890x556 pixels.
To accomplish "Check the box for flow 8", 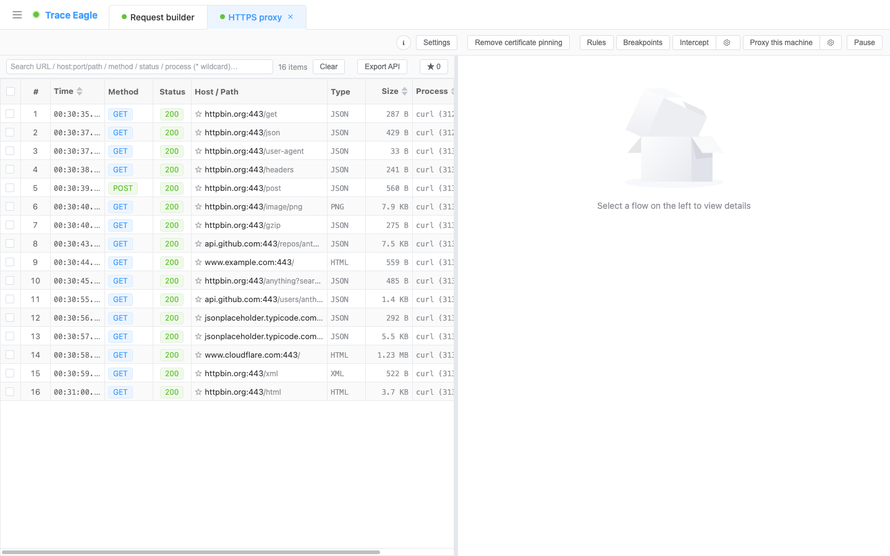I will 10,244.
